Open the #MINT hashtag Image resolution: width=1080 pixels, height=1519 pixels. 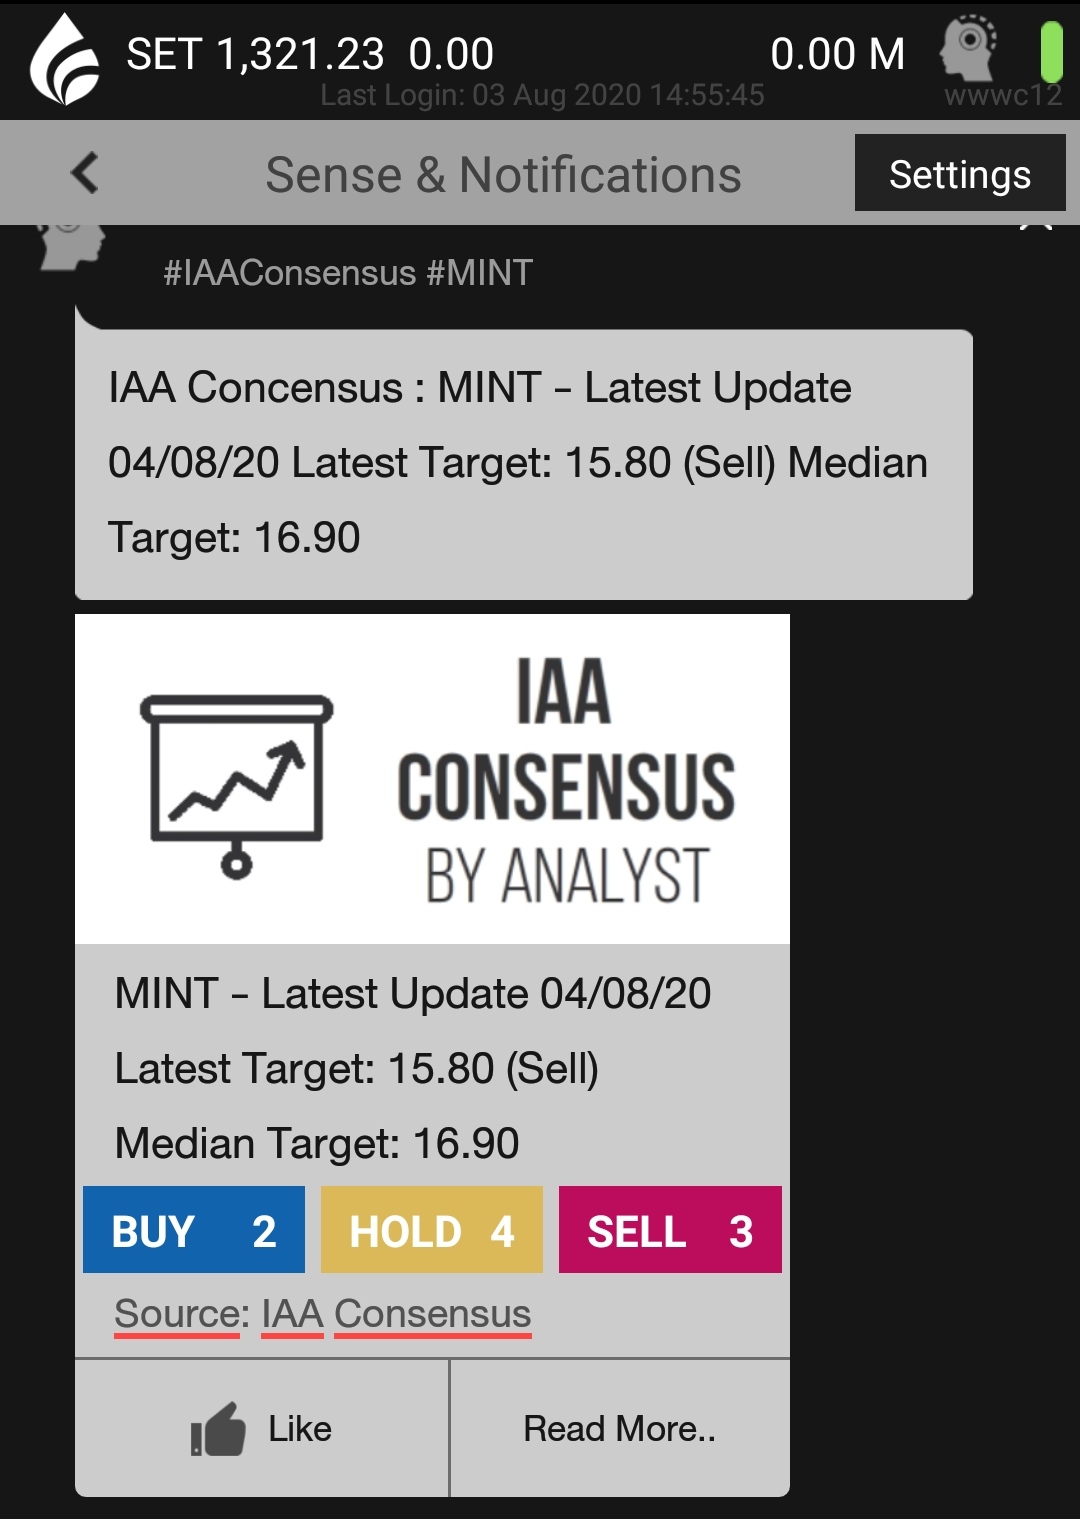click(x=480, y=273)
